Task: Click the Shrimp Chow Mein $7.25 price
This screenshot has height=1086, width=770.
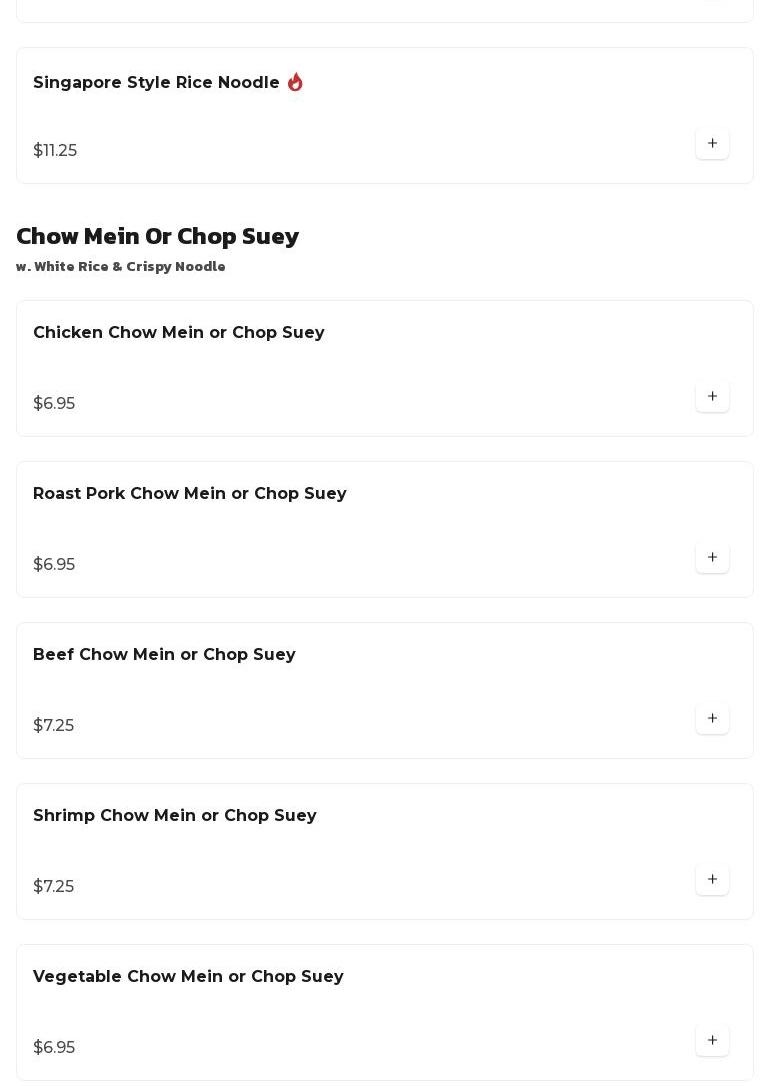Action: [x=53, y=887]
